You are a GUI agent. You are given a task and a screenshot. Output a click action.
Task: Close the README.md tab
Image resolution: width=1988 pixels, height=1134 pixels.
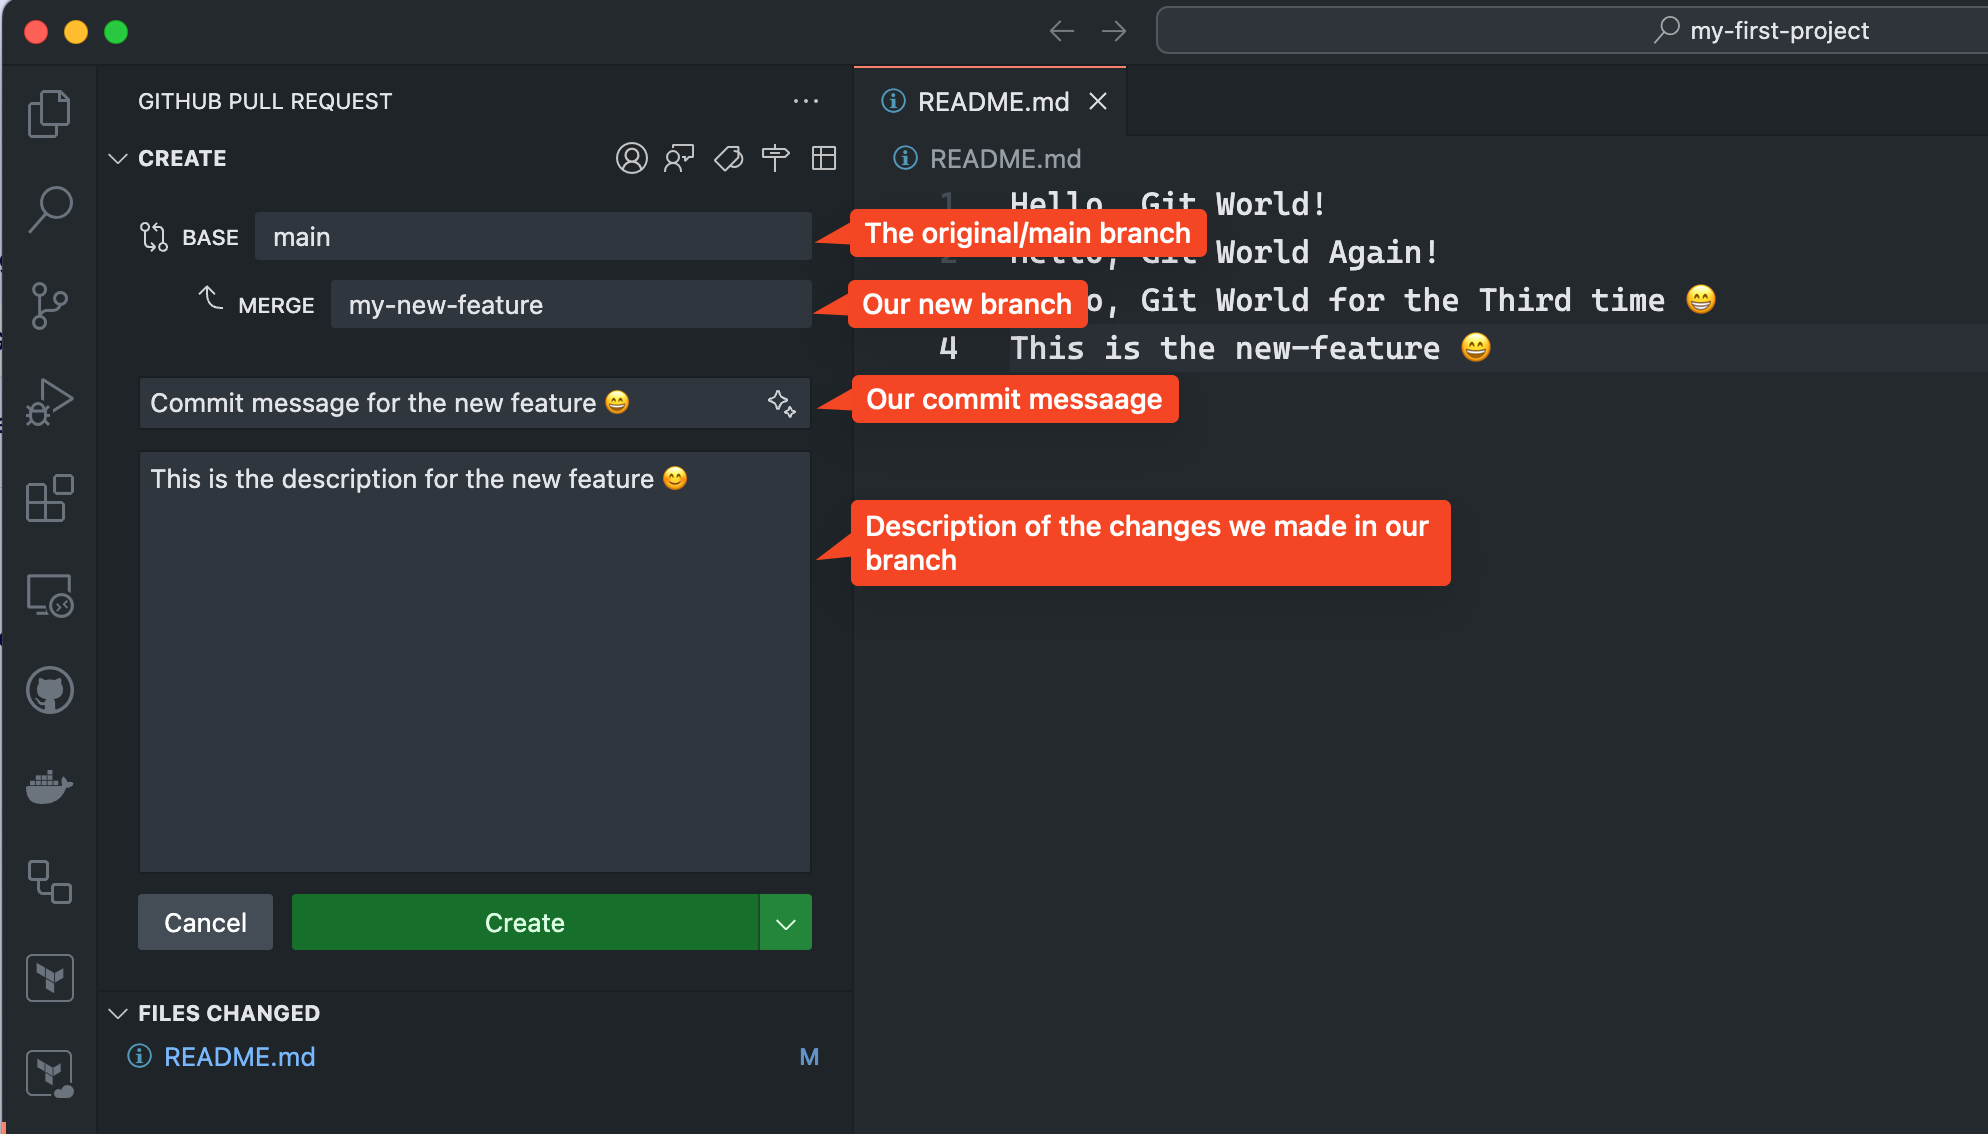click(x=1098, y=101)
